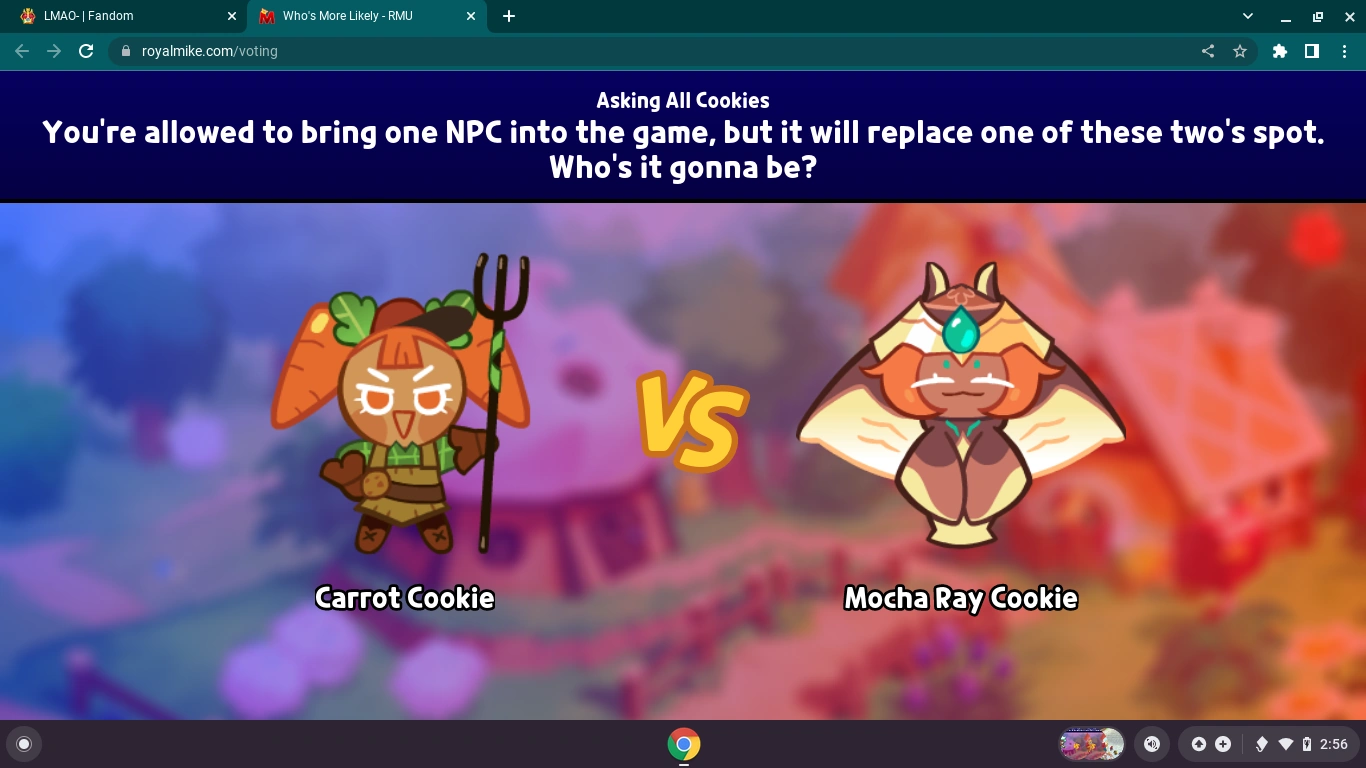Open the screenshot preview in the shelf
This screenshot has height=768, width=1366.
1092,744
